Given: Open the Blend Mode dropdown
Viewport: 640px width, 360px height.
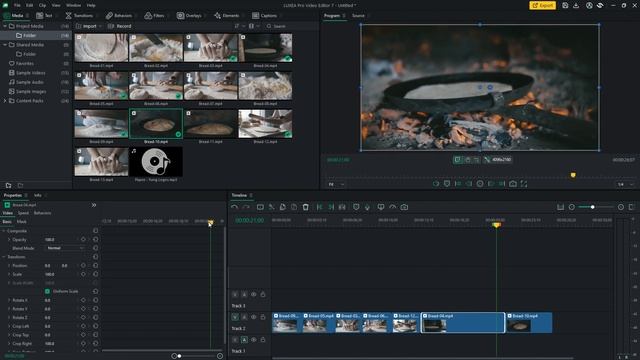Looking at the screenshot, I should tap(65, 248).
